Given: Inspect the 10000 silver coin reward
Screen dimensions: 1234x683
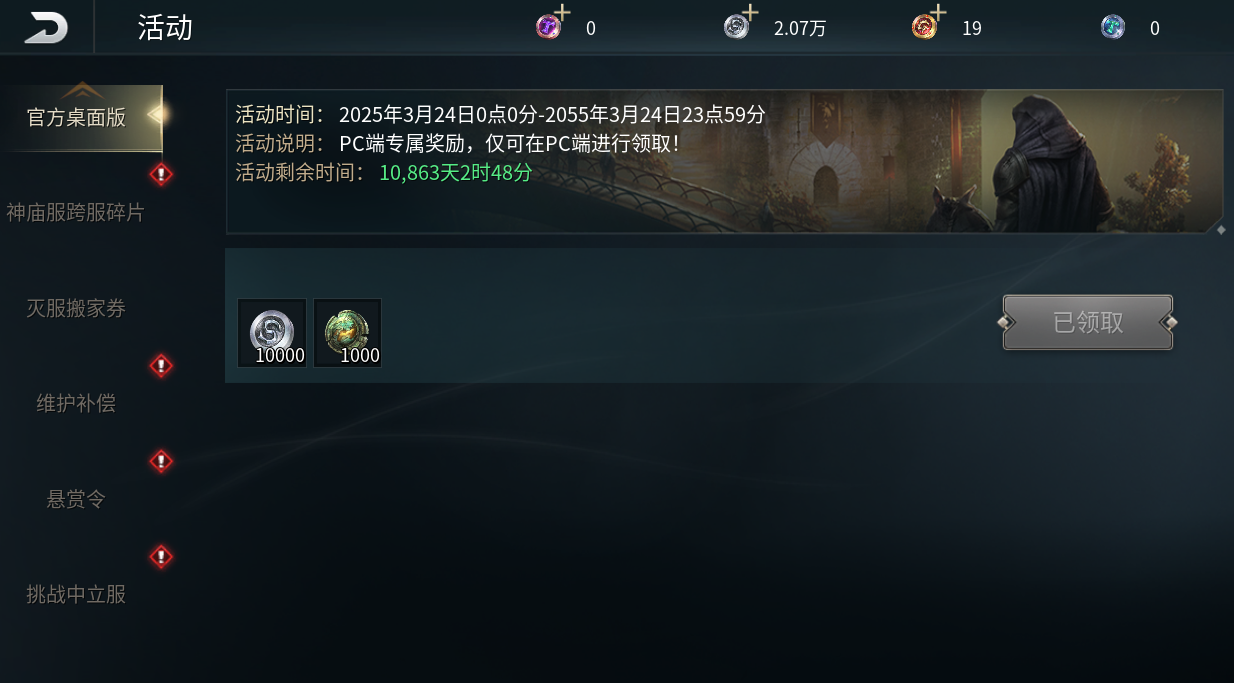Looking at the screenshot, I should coord(272,333).
